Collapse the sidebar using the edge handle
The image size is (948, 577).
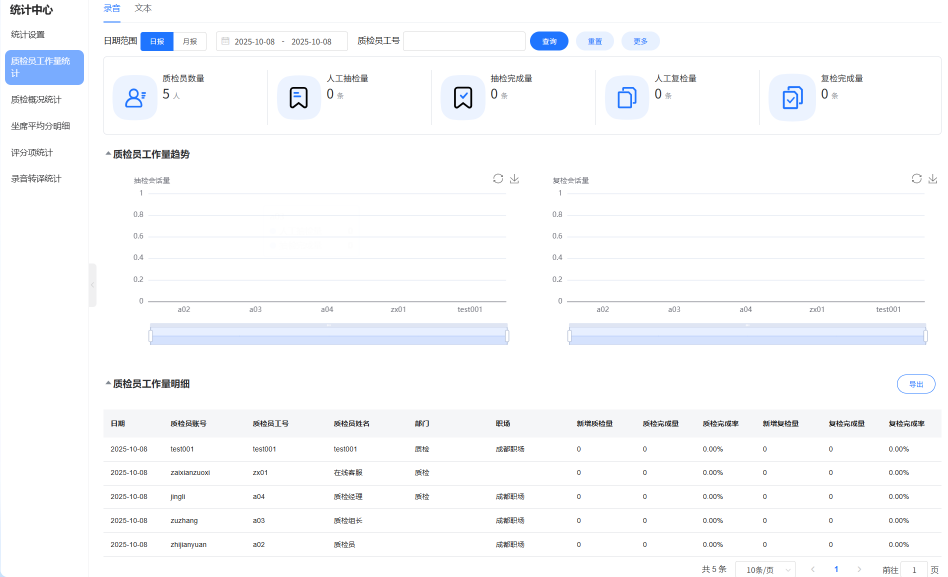point(93,285)
